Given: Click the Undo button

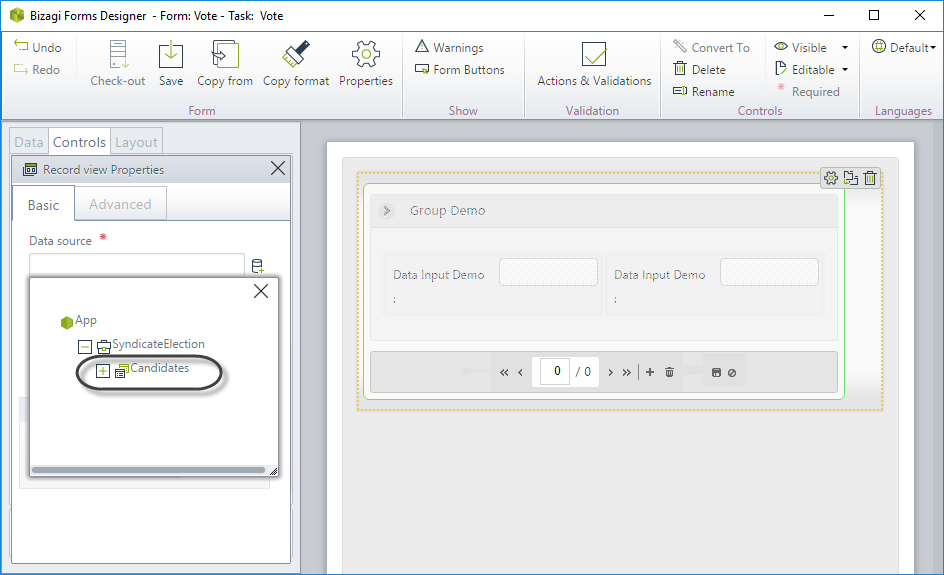Looking at the screenshot, I should pos(37,48).
